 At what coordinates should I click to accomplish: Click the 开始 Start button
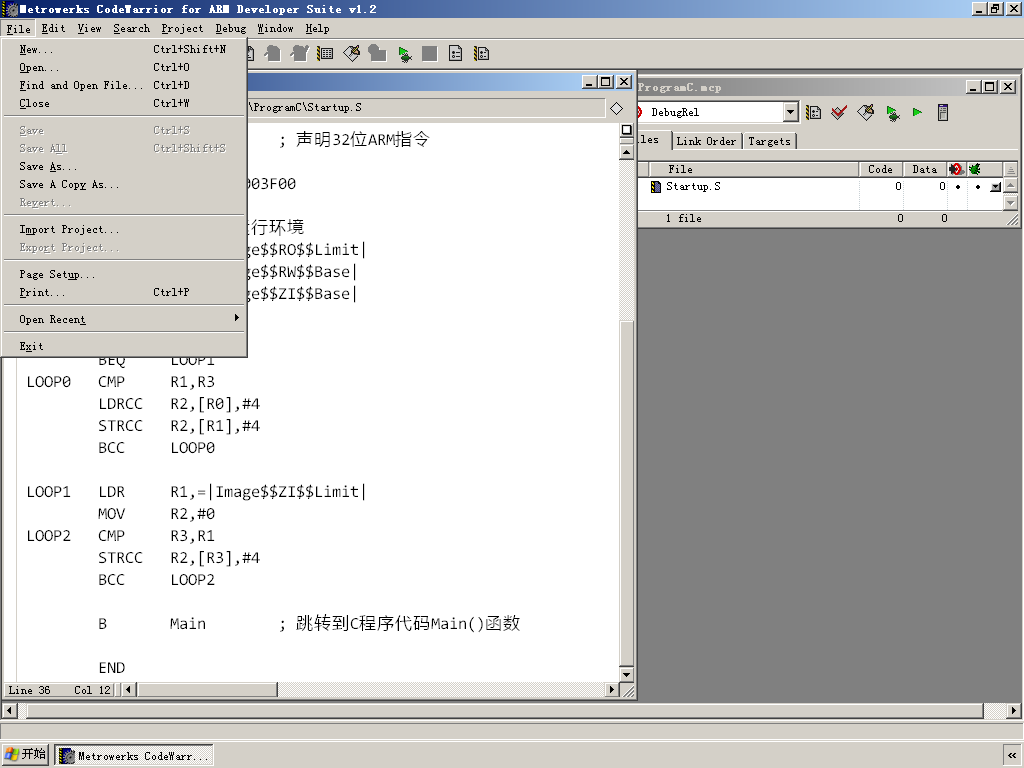coord(25,754)
